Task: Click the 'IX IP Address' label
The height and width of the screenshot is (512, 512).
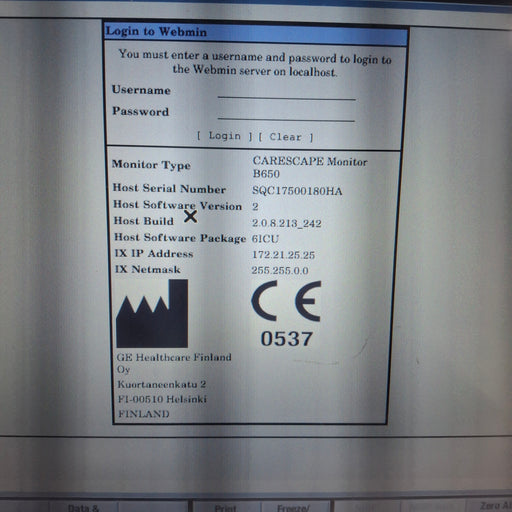Action: 154,254
